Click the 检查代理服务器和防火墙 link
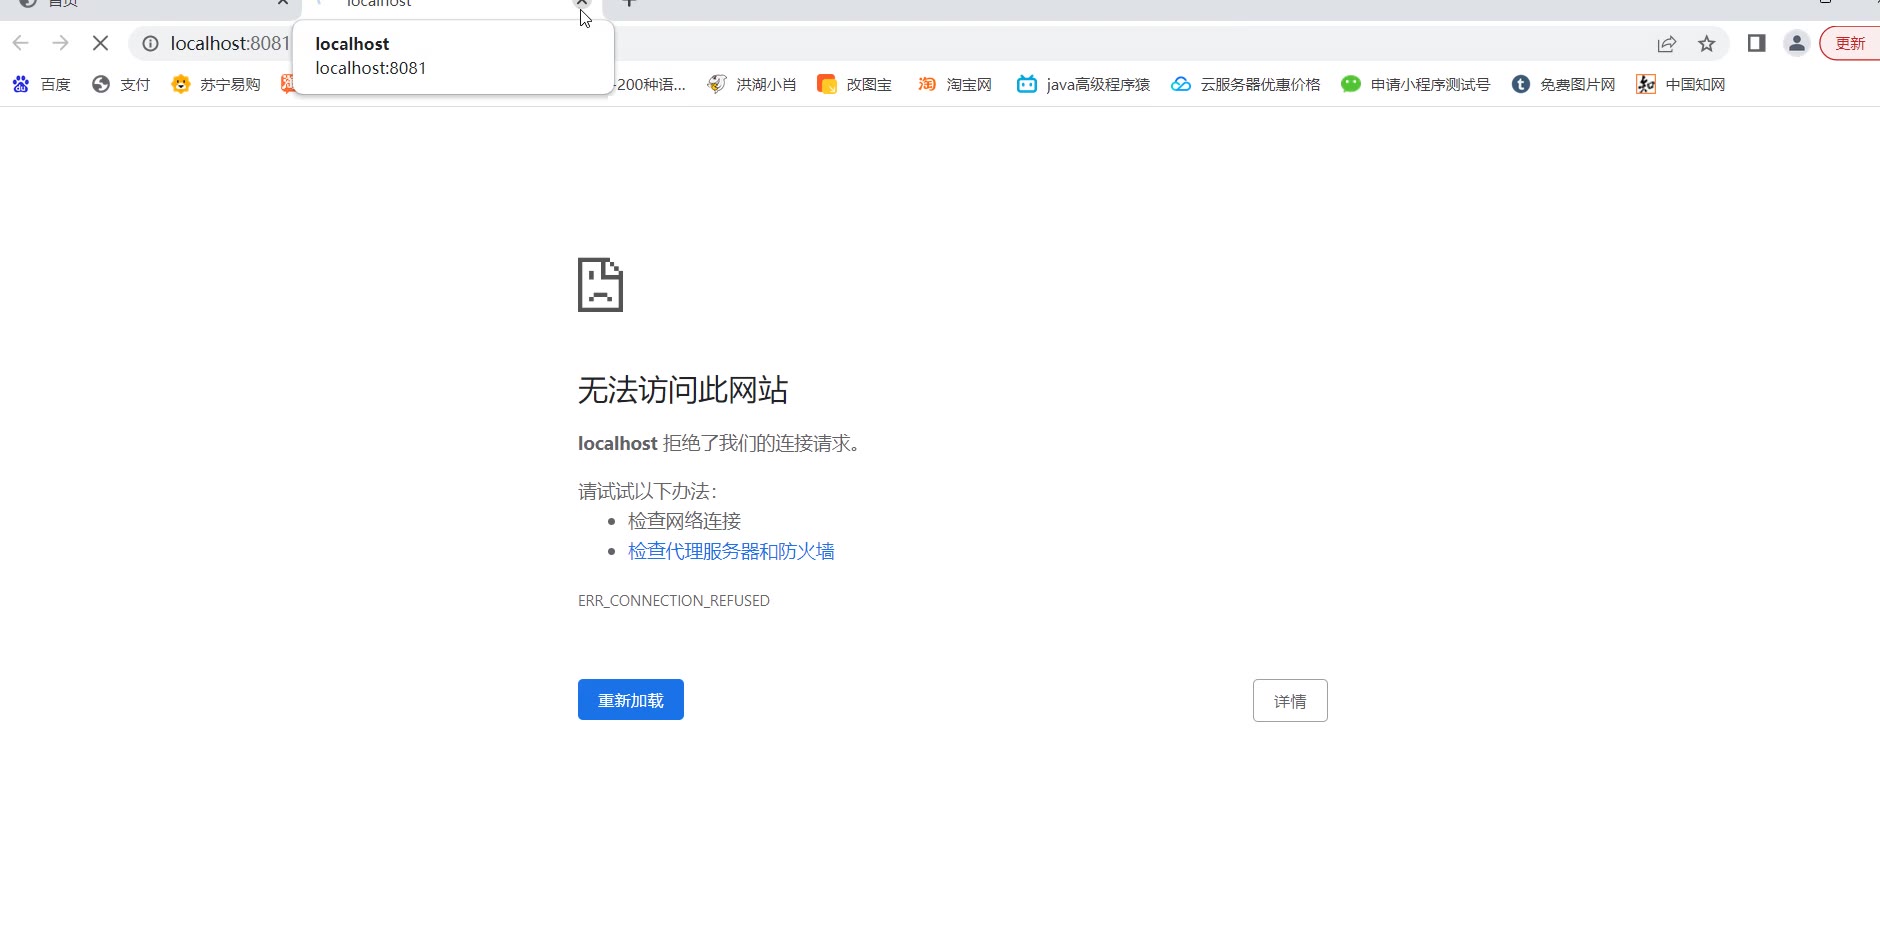 pos(731,551)
